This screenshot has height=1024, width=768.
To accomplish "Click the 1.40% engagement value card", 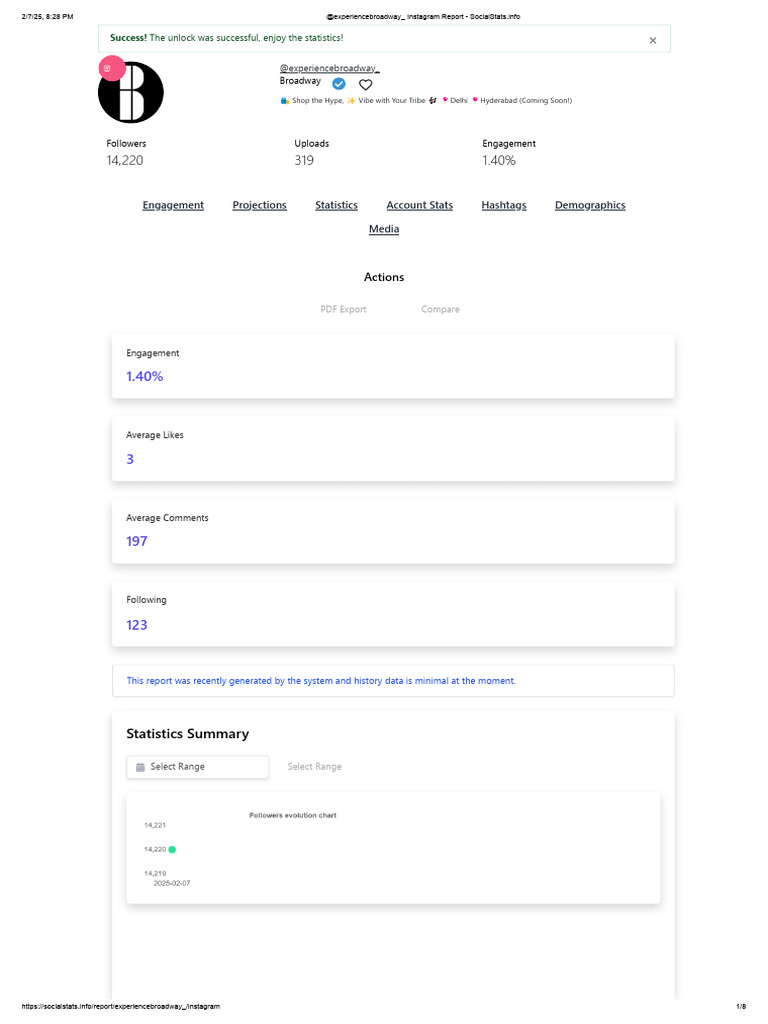I will pyautogui.click(x=393, y=366).
